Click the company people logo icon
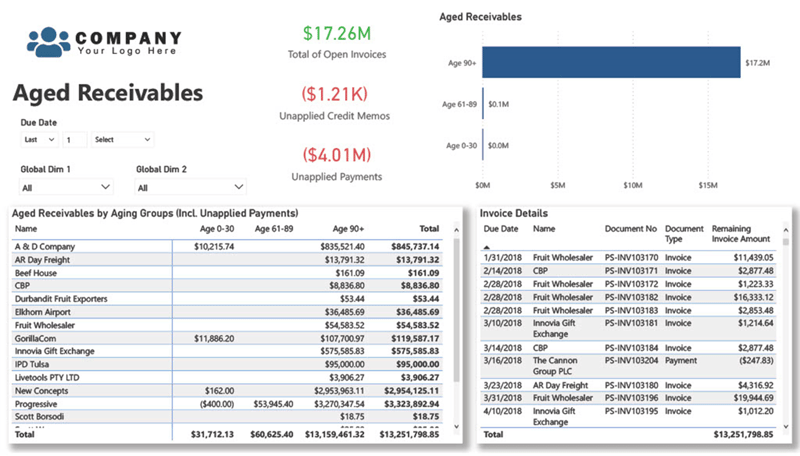This screenshot has height=456, width=800. click(x=48, y=41)
